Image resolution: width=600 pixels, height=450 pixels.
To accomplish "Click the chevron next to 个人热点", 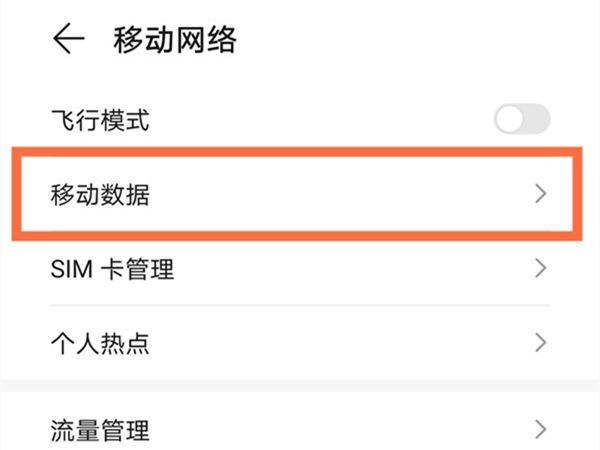I will pos(540,342).
